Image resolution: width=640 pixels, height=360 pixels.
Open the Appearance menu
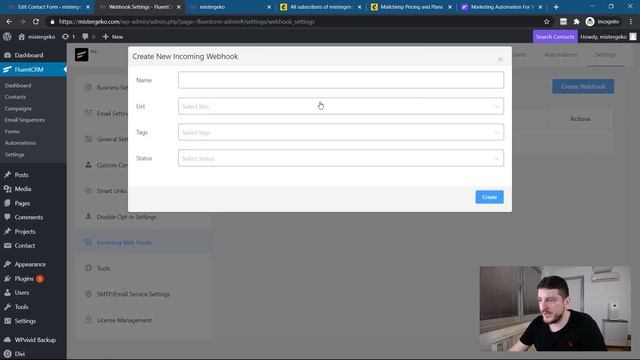(x=30, y=264)
